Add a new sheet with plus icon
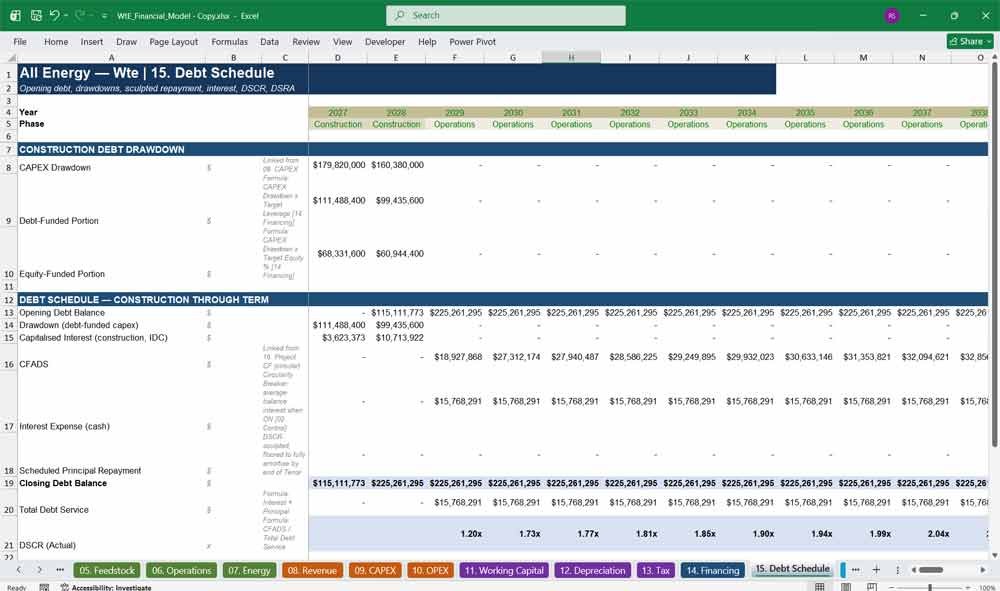This screenshot has height=591, width=1000. point(876,569)
